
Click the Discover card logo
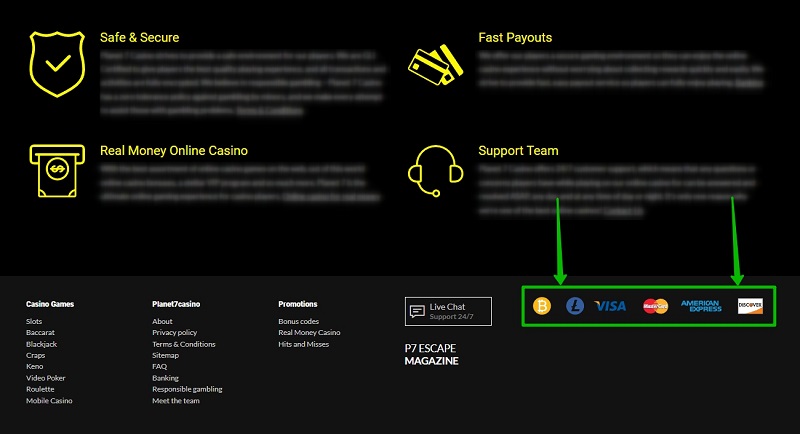(751, 306)
